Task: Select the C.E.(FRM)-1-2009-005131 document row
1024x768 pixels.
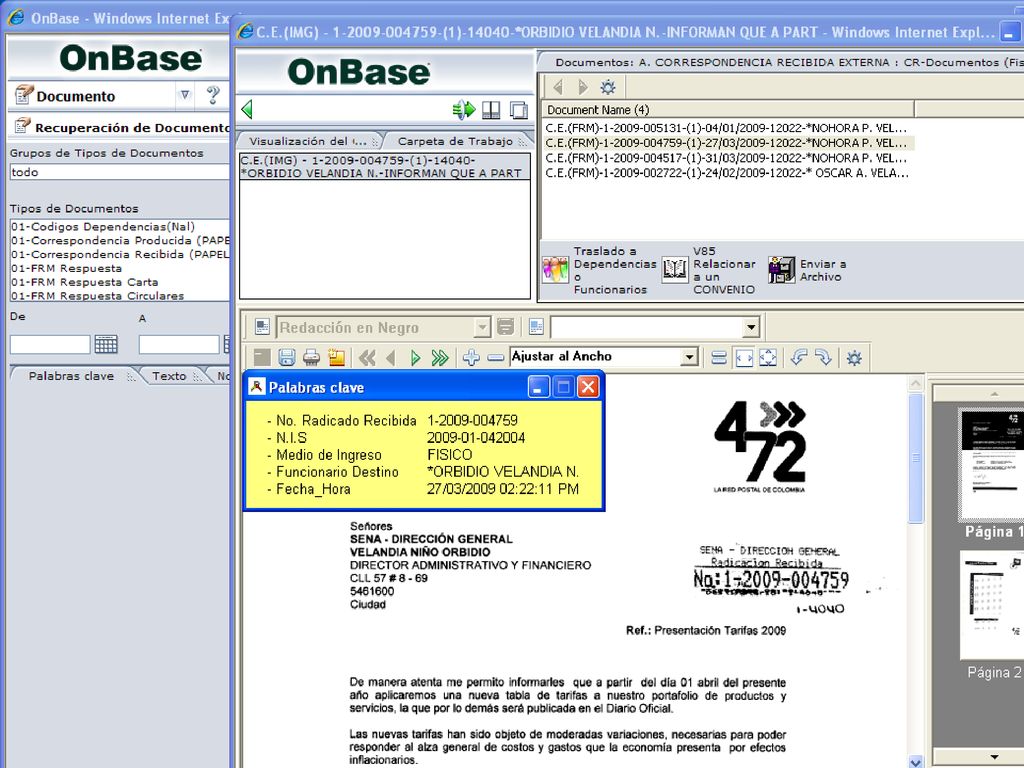Action: [x=726, y=128]
